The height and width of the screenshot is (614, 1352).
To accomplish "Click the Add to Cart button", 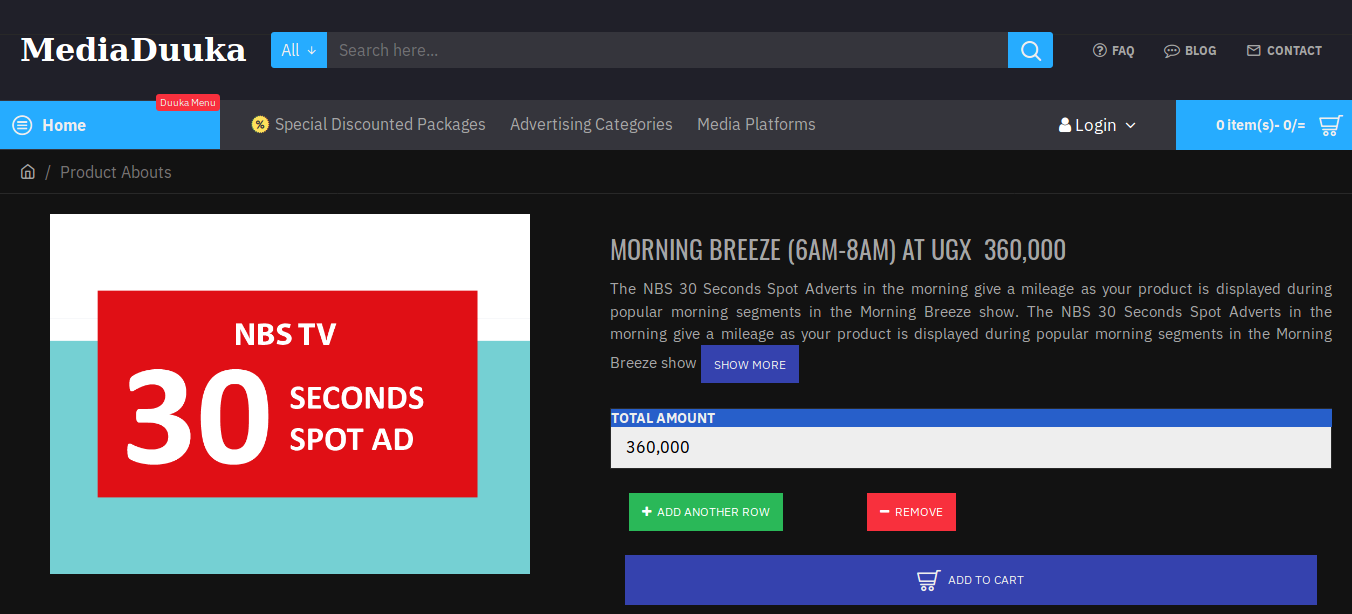I will [x=970, y=580].
